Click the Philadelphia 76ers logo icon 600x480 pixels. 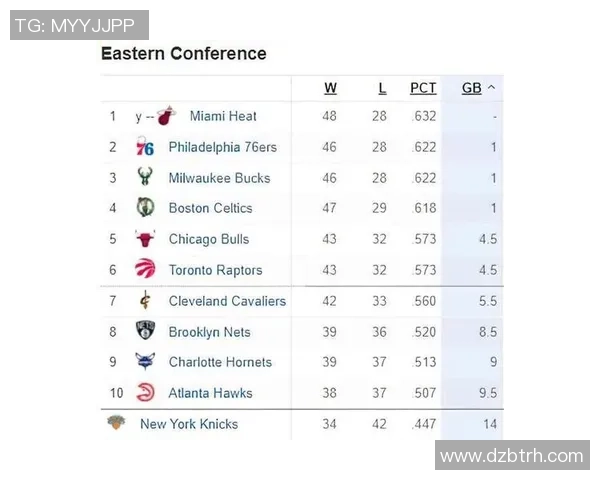145,147
